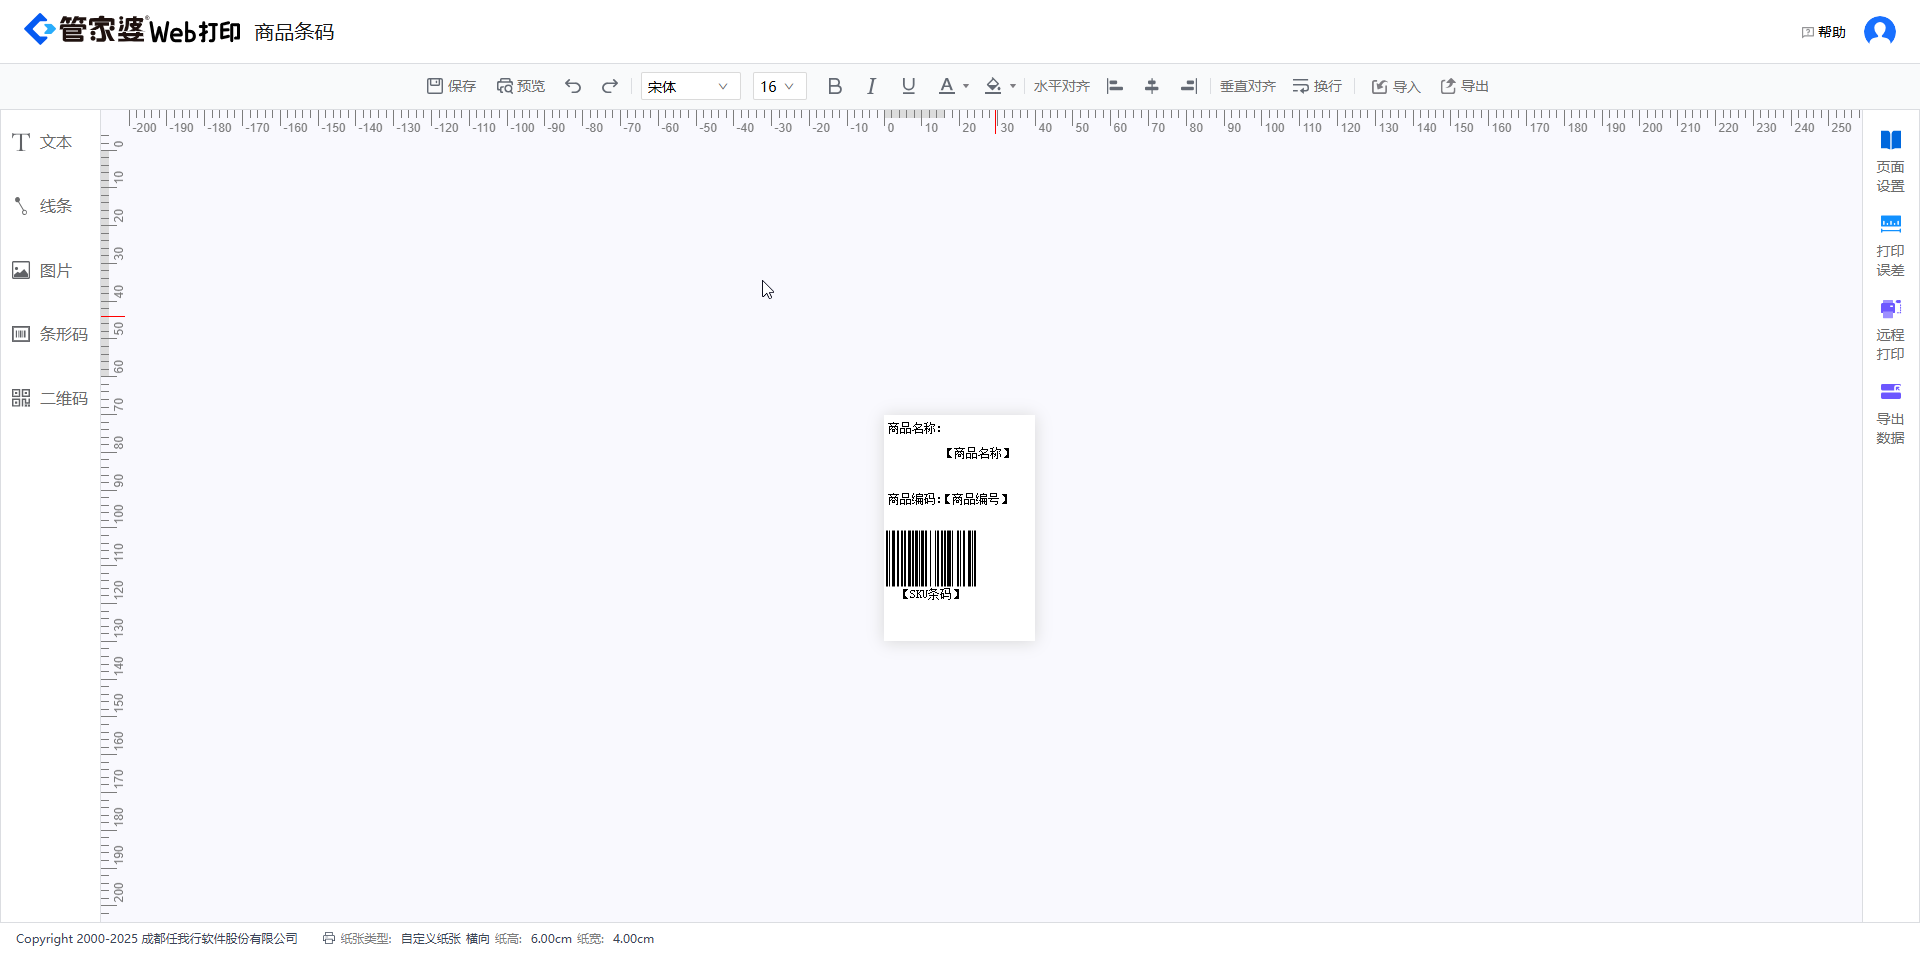The width and height of the screenshot is (1920, 953).
Task: Select the QR code 二维码 tool
Action: point(50,398)
